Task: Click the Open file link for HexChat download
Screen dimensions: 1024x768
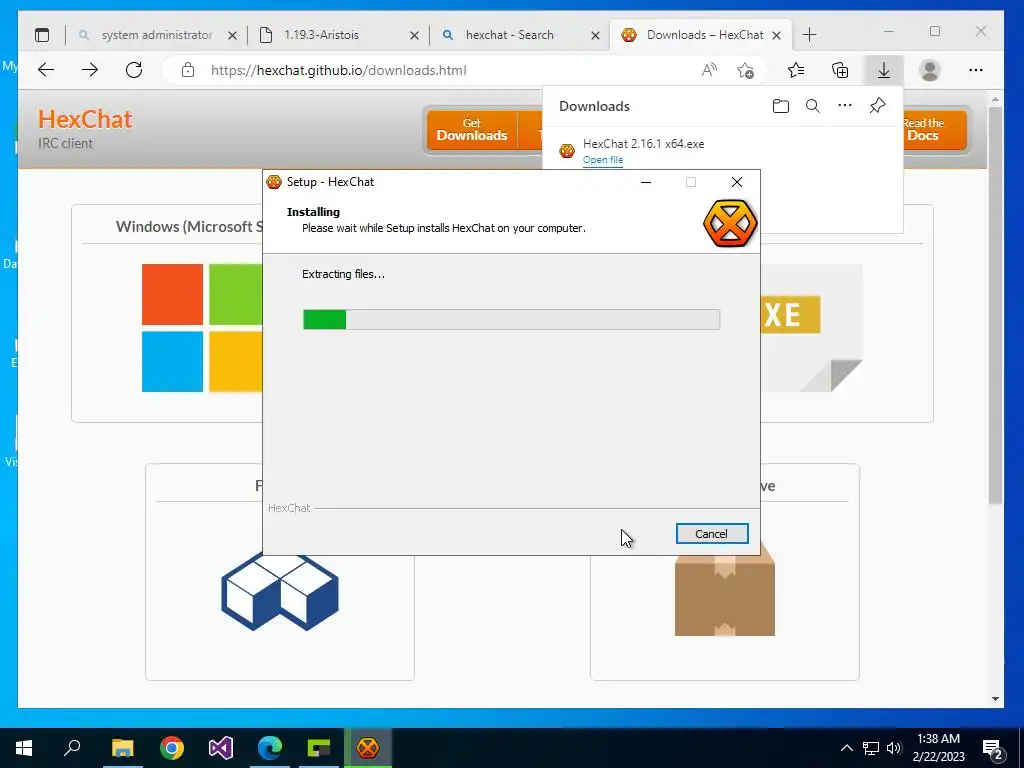Action: (x=602, y=159)
